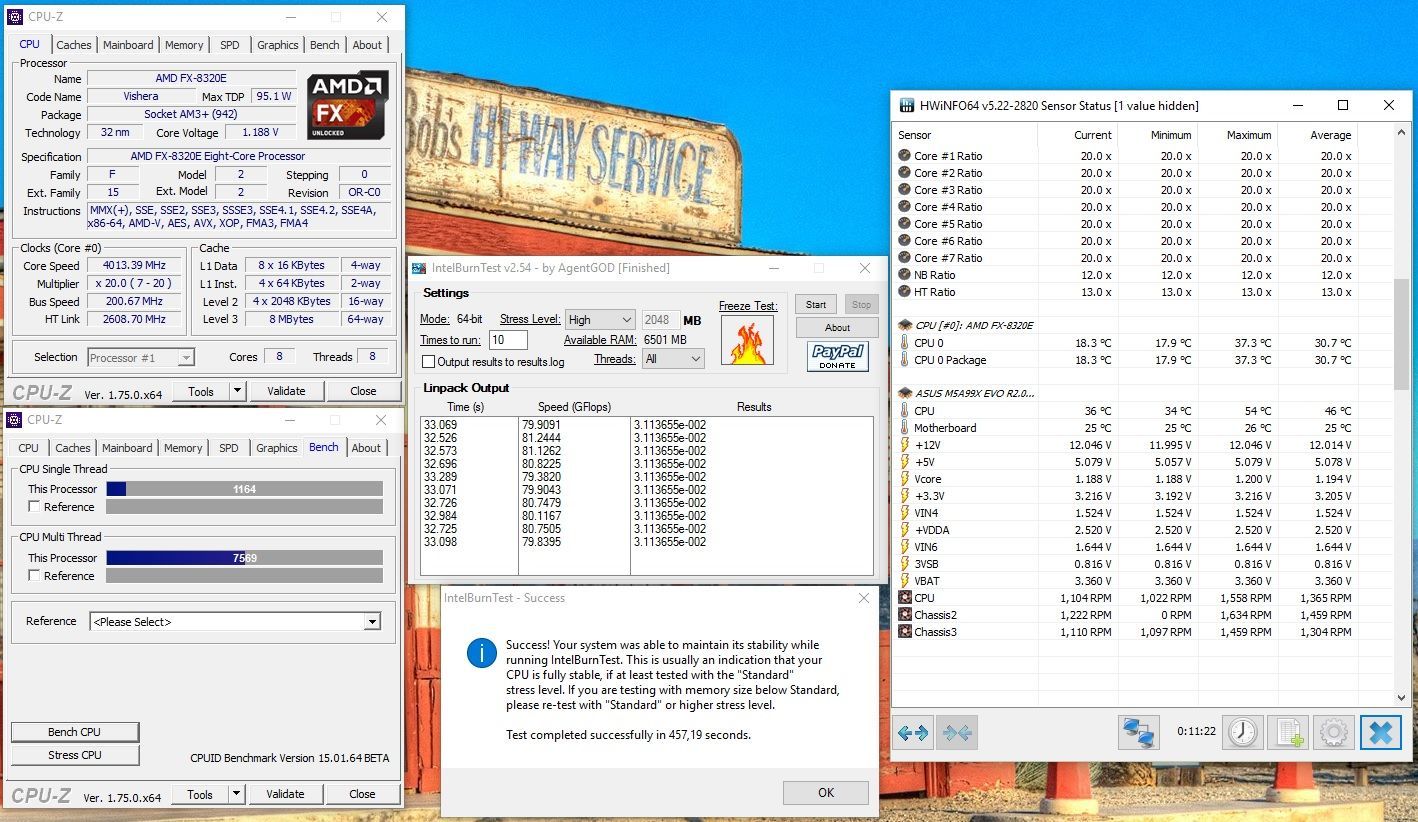1418x822 pixels.
Task: Open SPD tab in bottom CPU-Z window
Action: pyautogui.click(x=229, y=448)
